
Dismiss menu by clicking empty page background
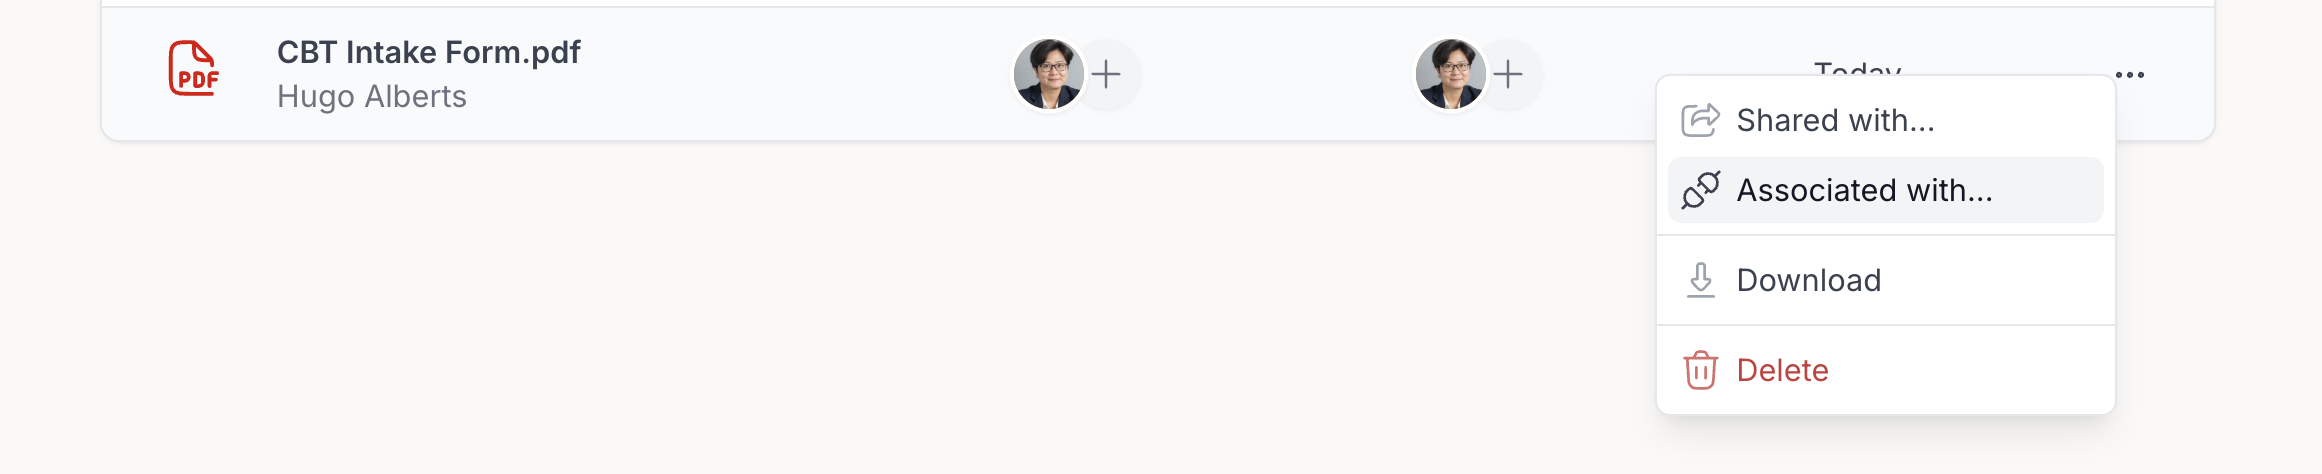point(800,320)
